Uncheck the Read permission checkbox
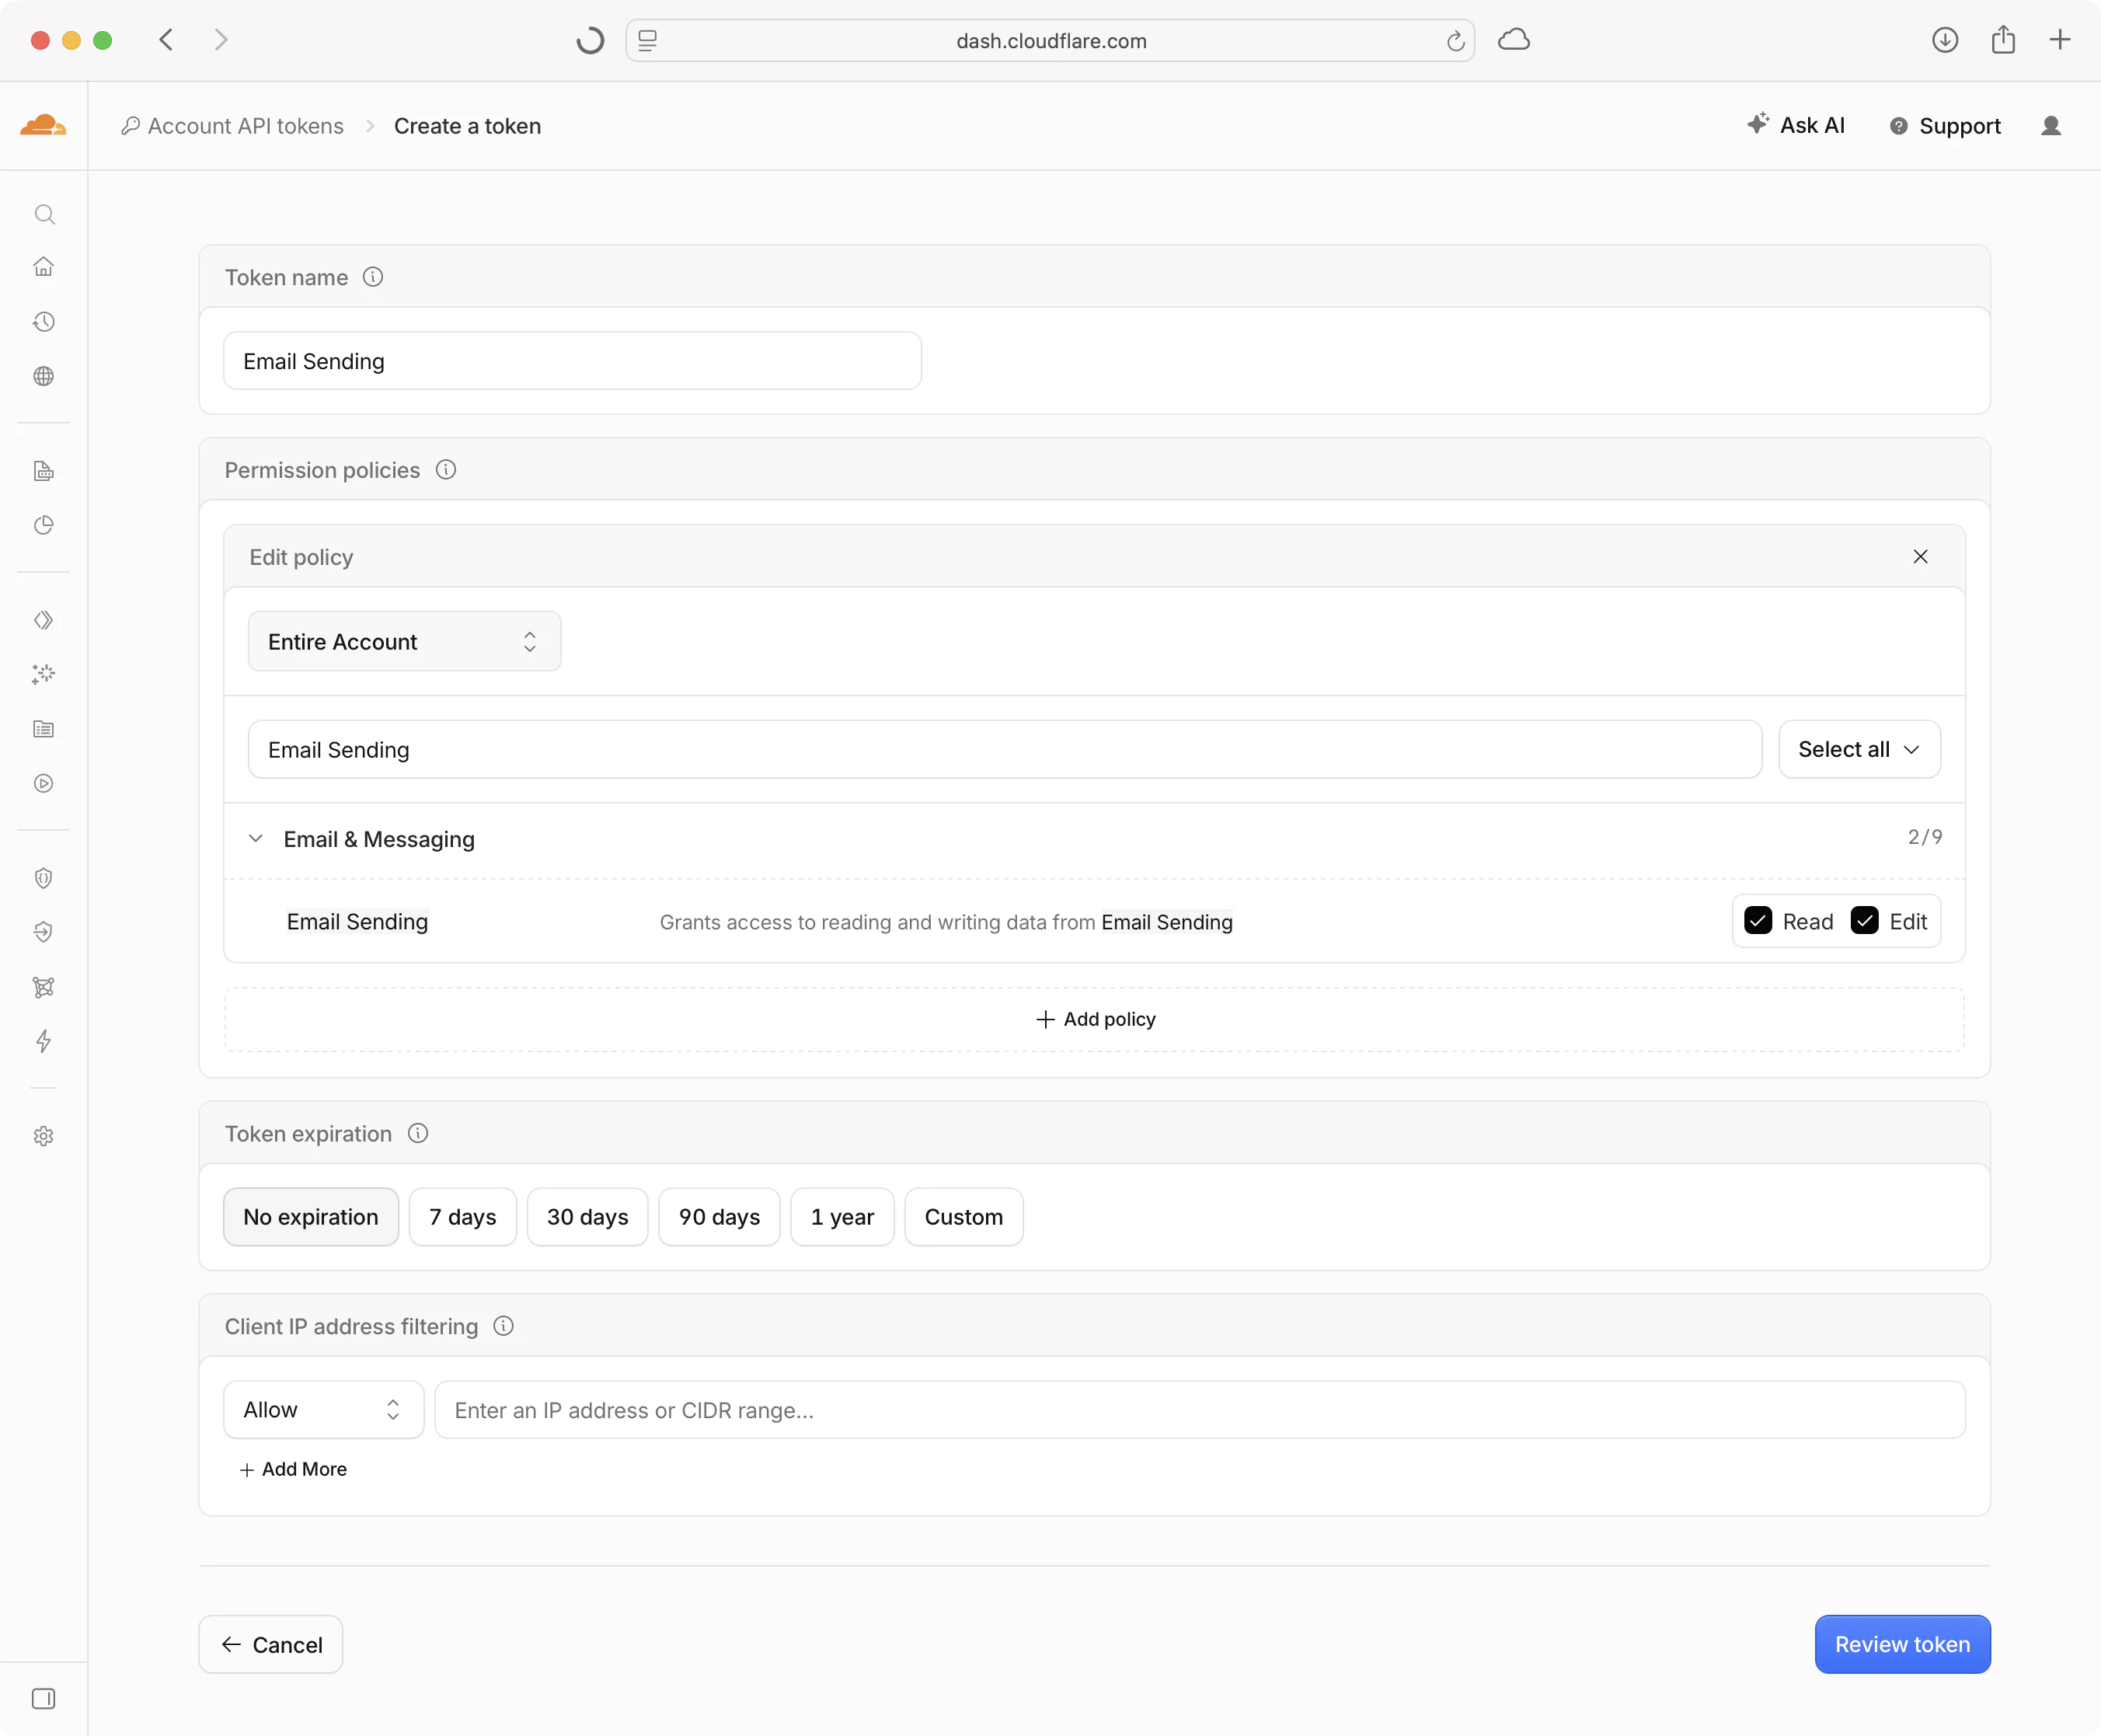This screenshot has height=1736, width=2101. (x=1758, y=921)
